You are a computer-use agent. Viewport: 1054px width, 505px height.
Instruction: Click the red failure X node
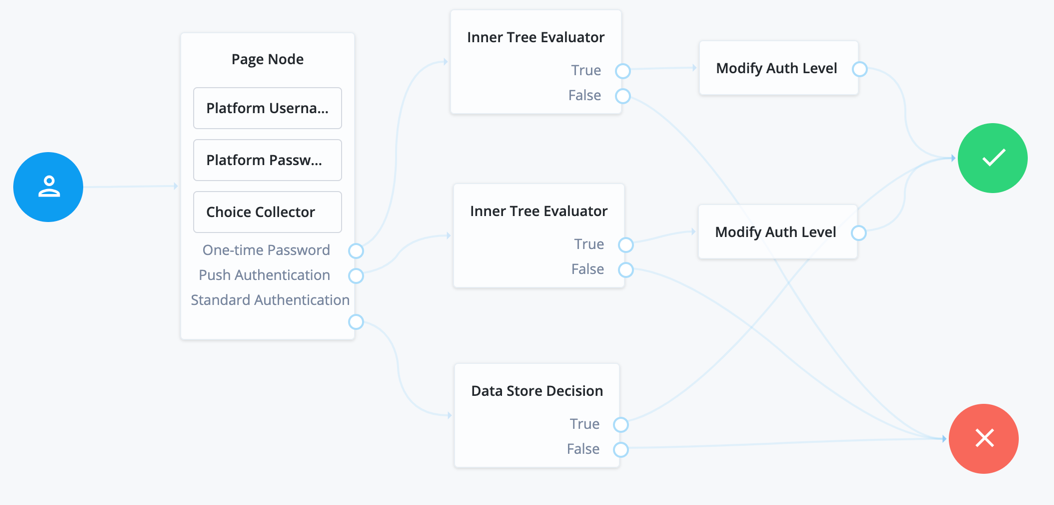pyautogui.click(x=984, y=438)
